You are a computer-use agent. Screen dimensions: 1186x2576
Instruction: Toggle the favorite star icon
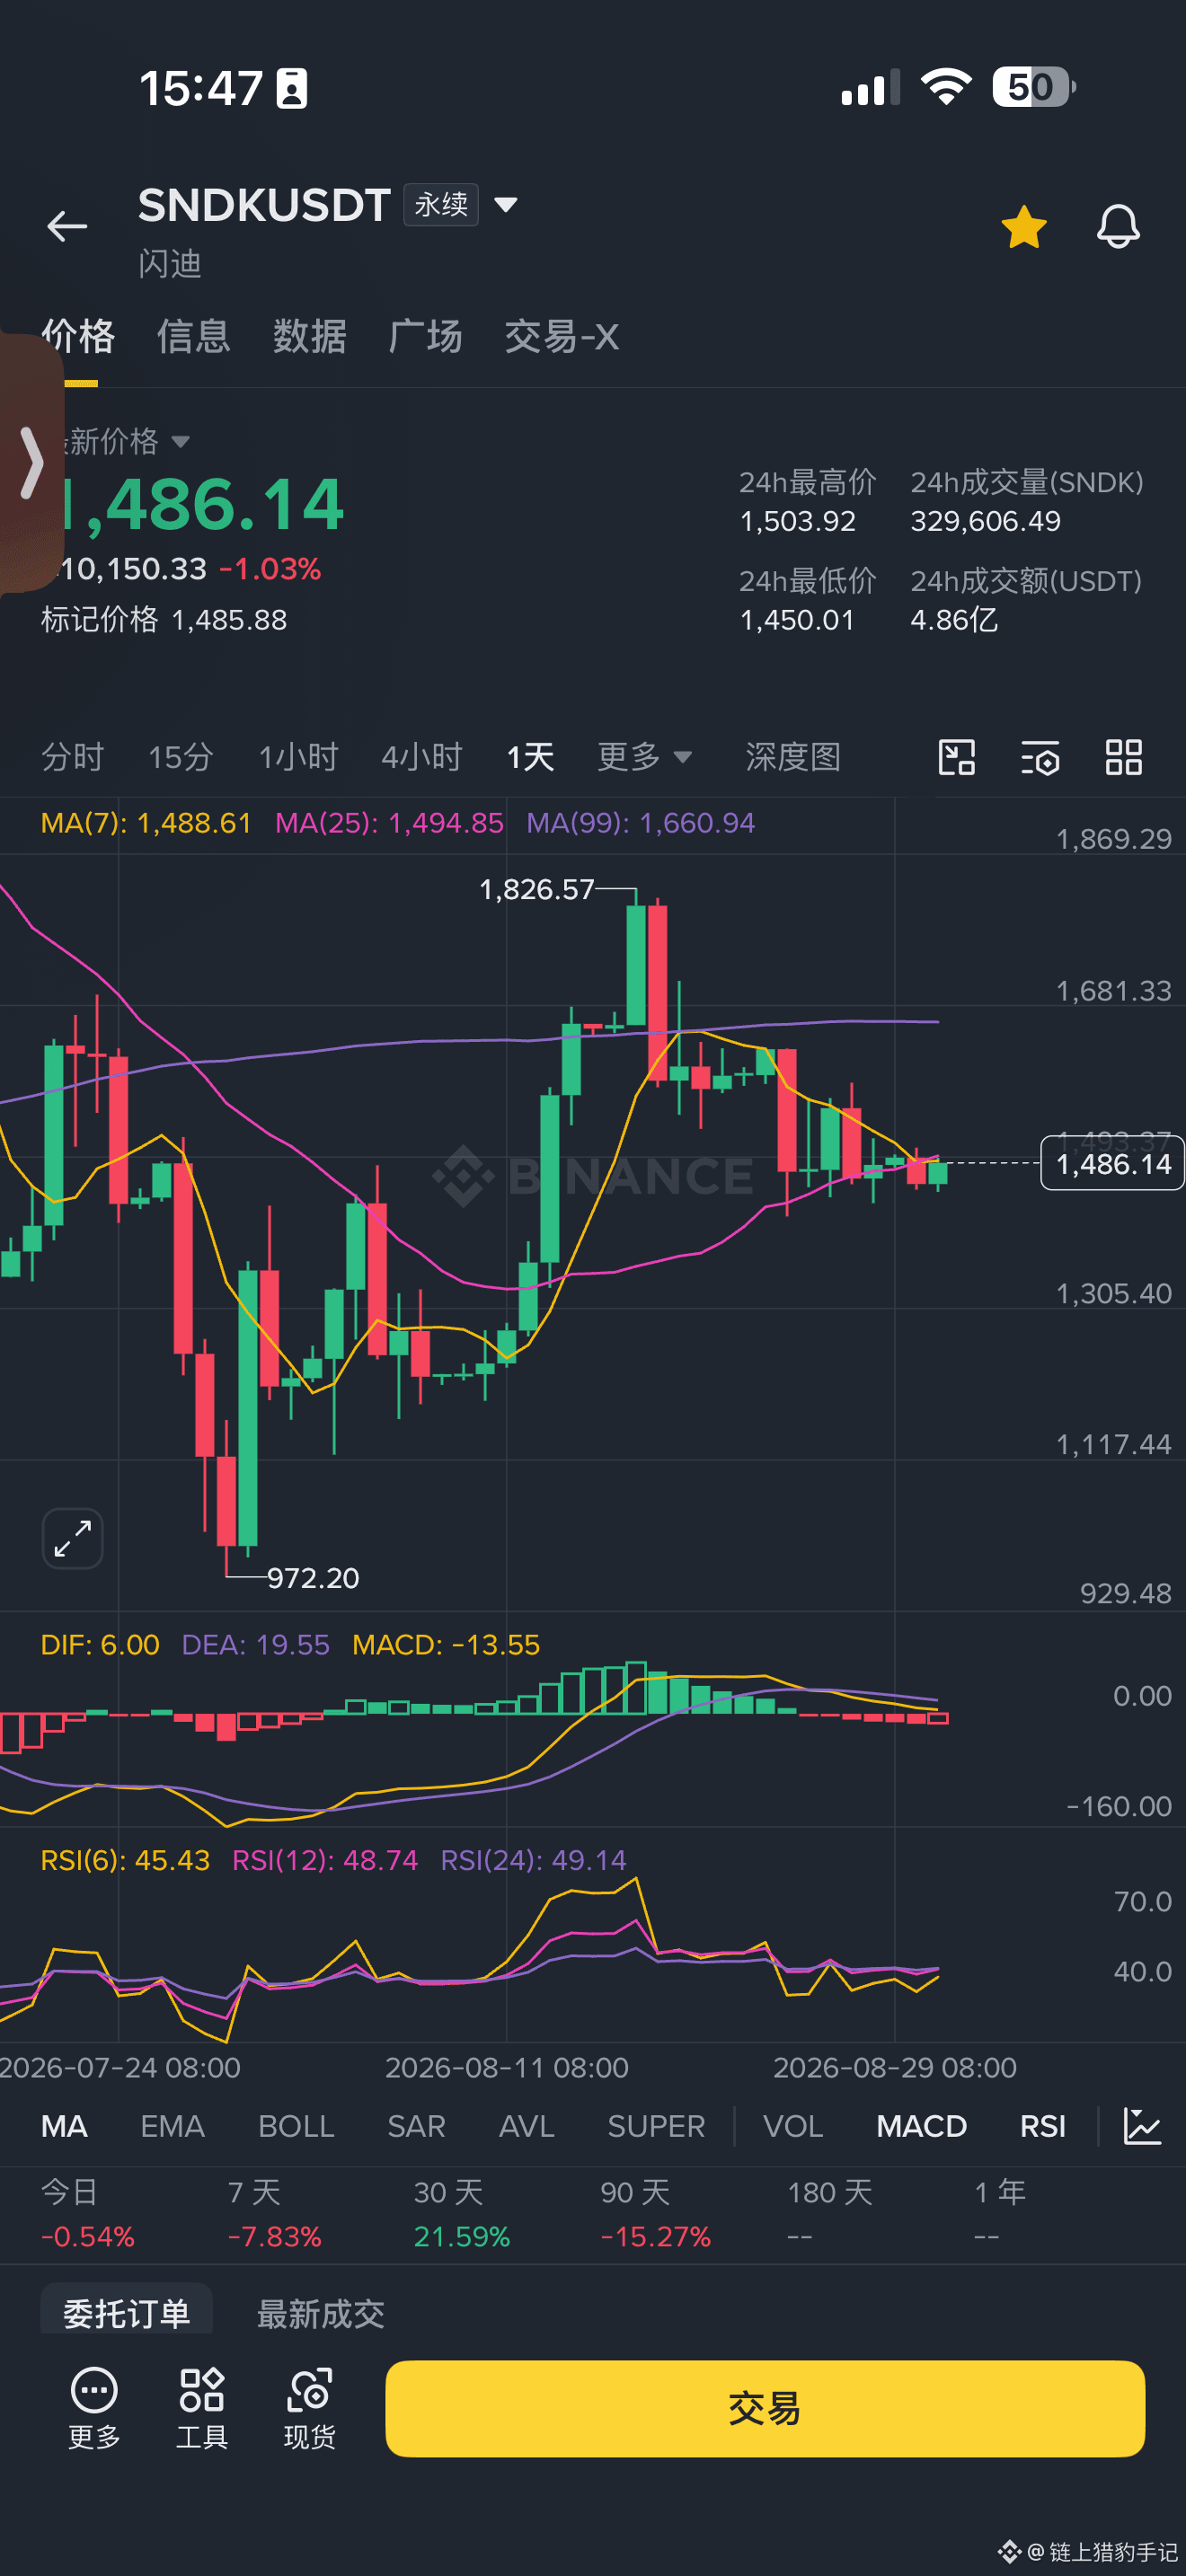coord(1024,227)
